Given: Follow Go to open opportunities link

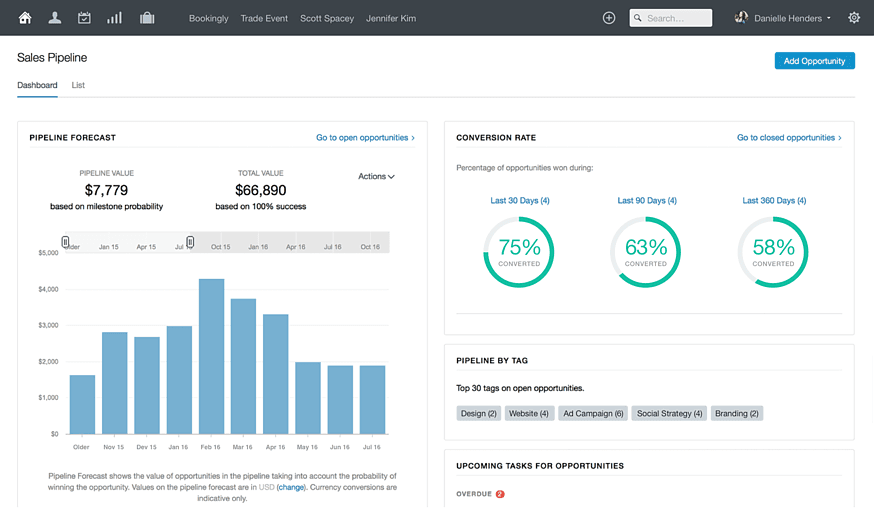Looking at the screenshot, I should point(365,138).
